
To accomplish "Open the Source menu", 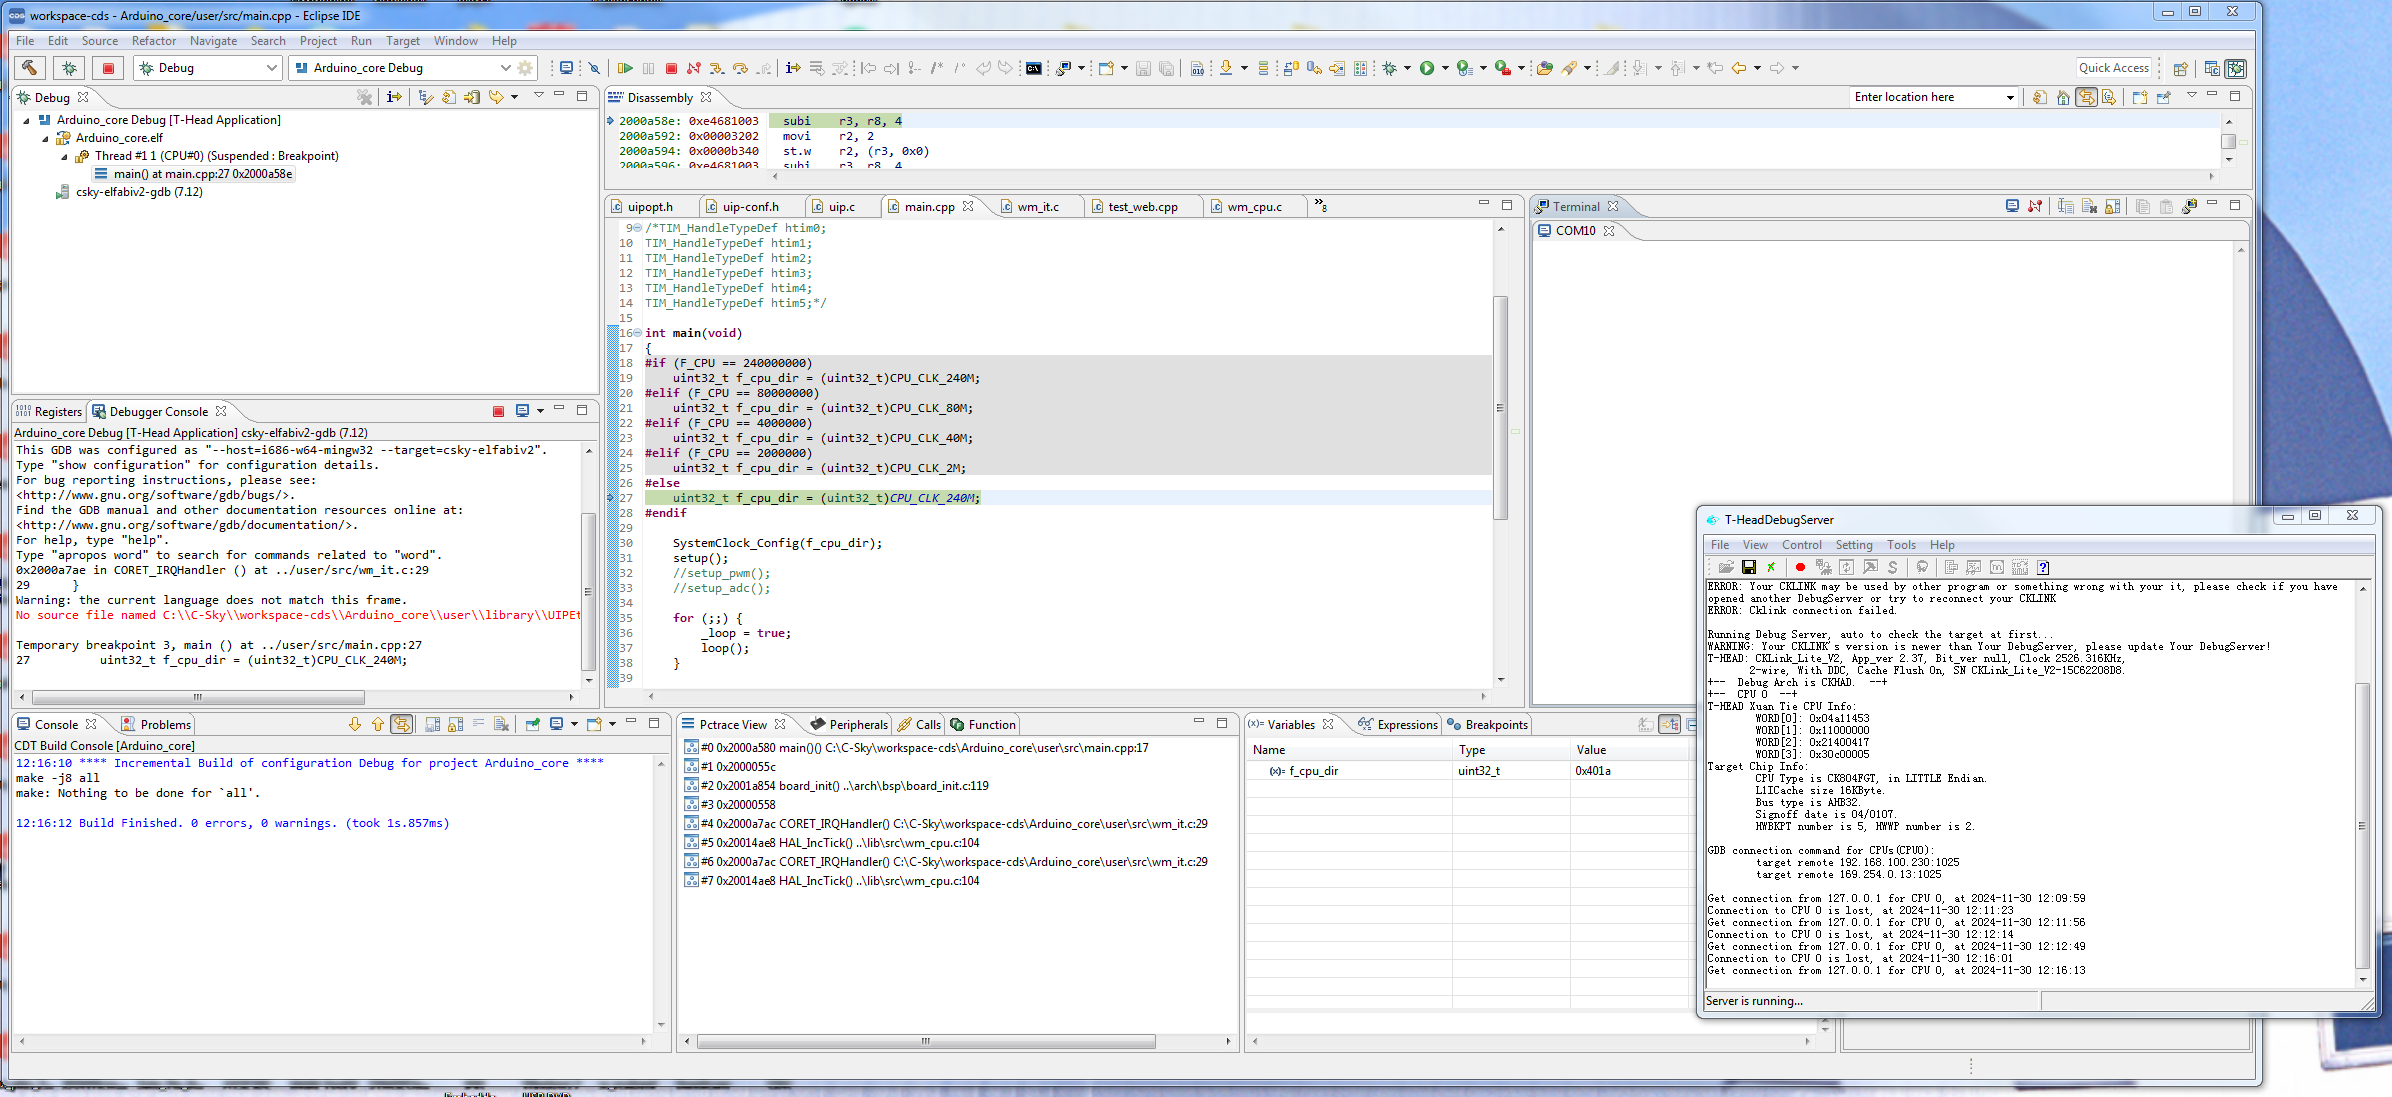I will coord(100,41).
